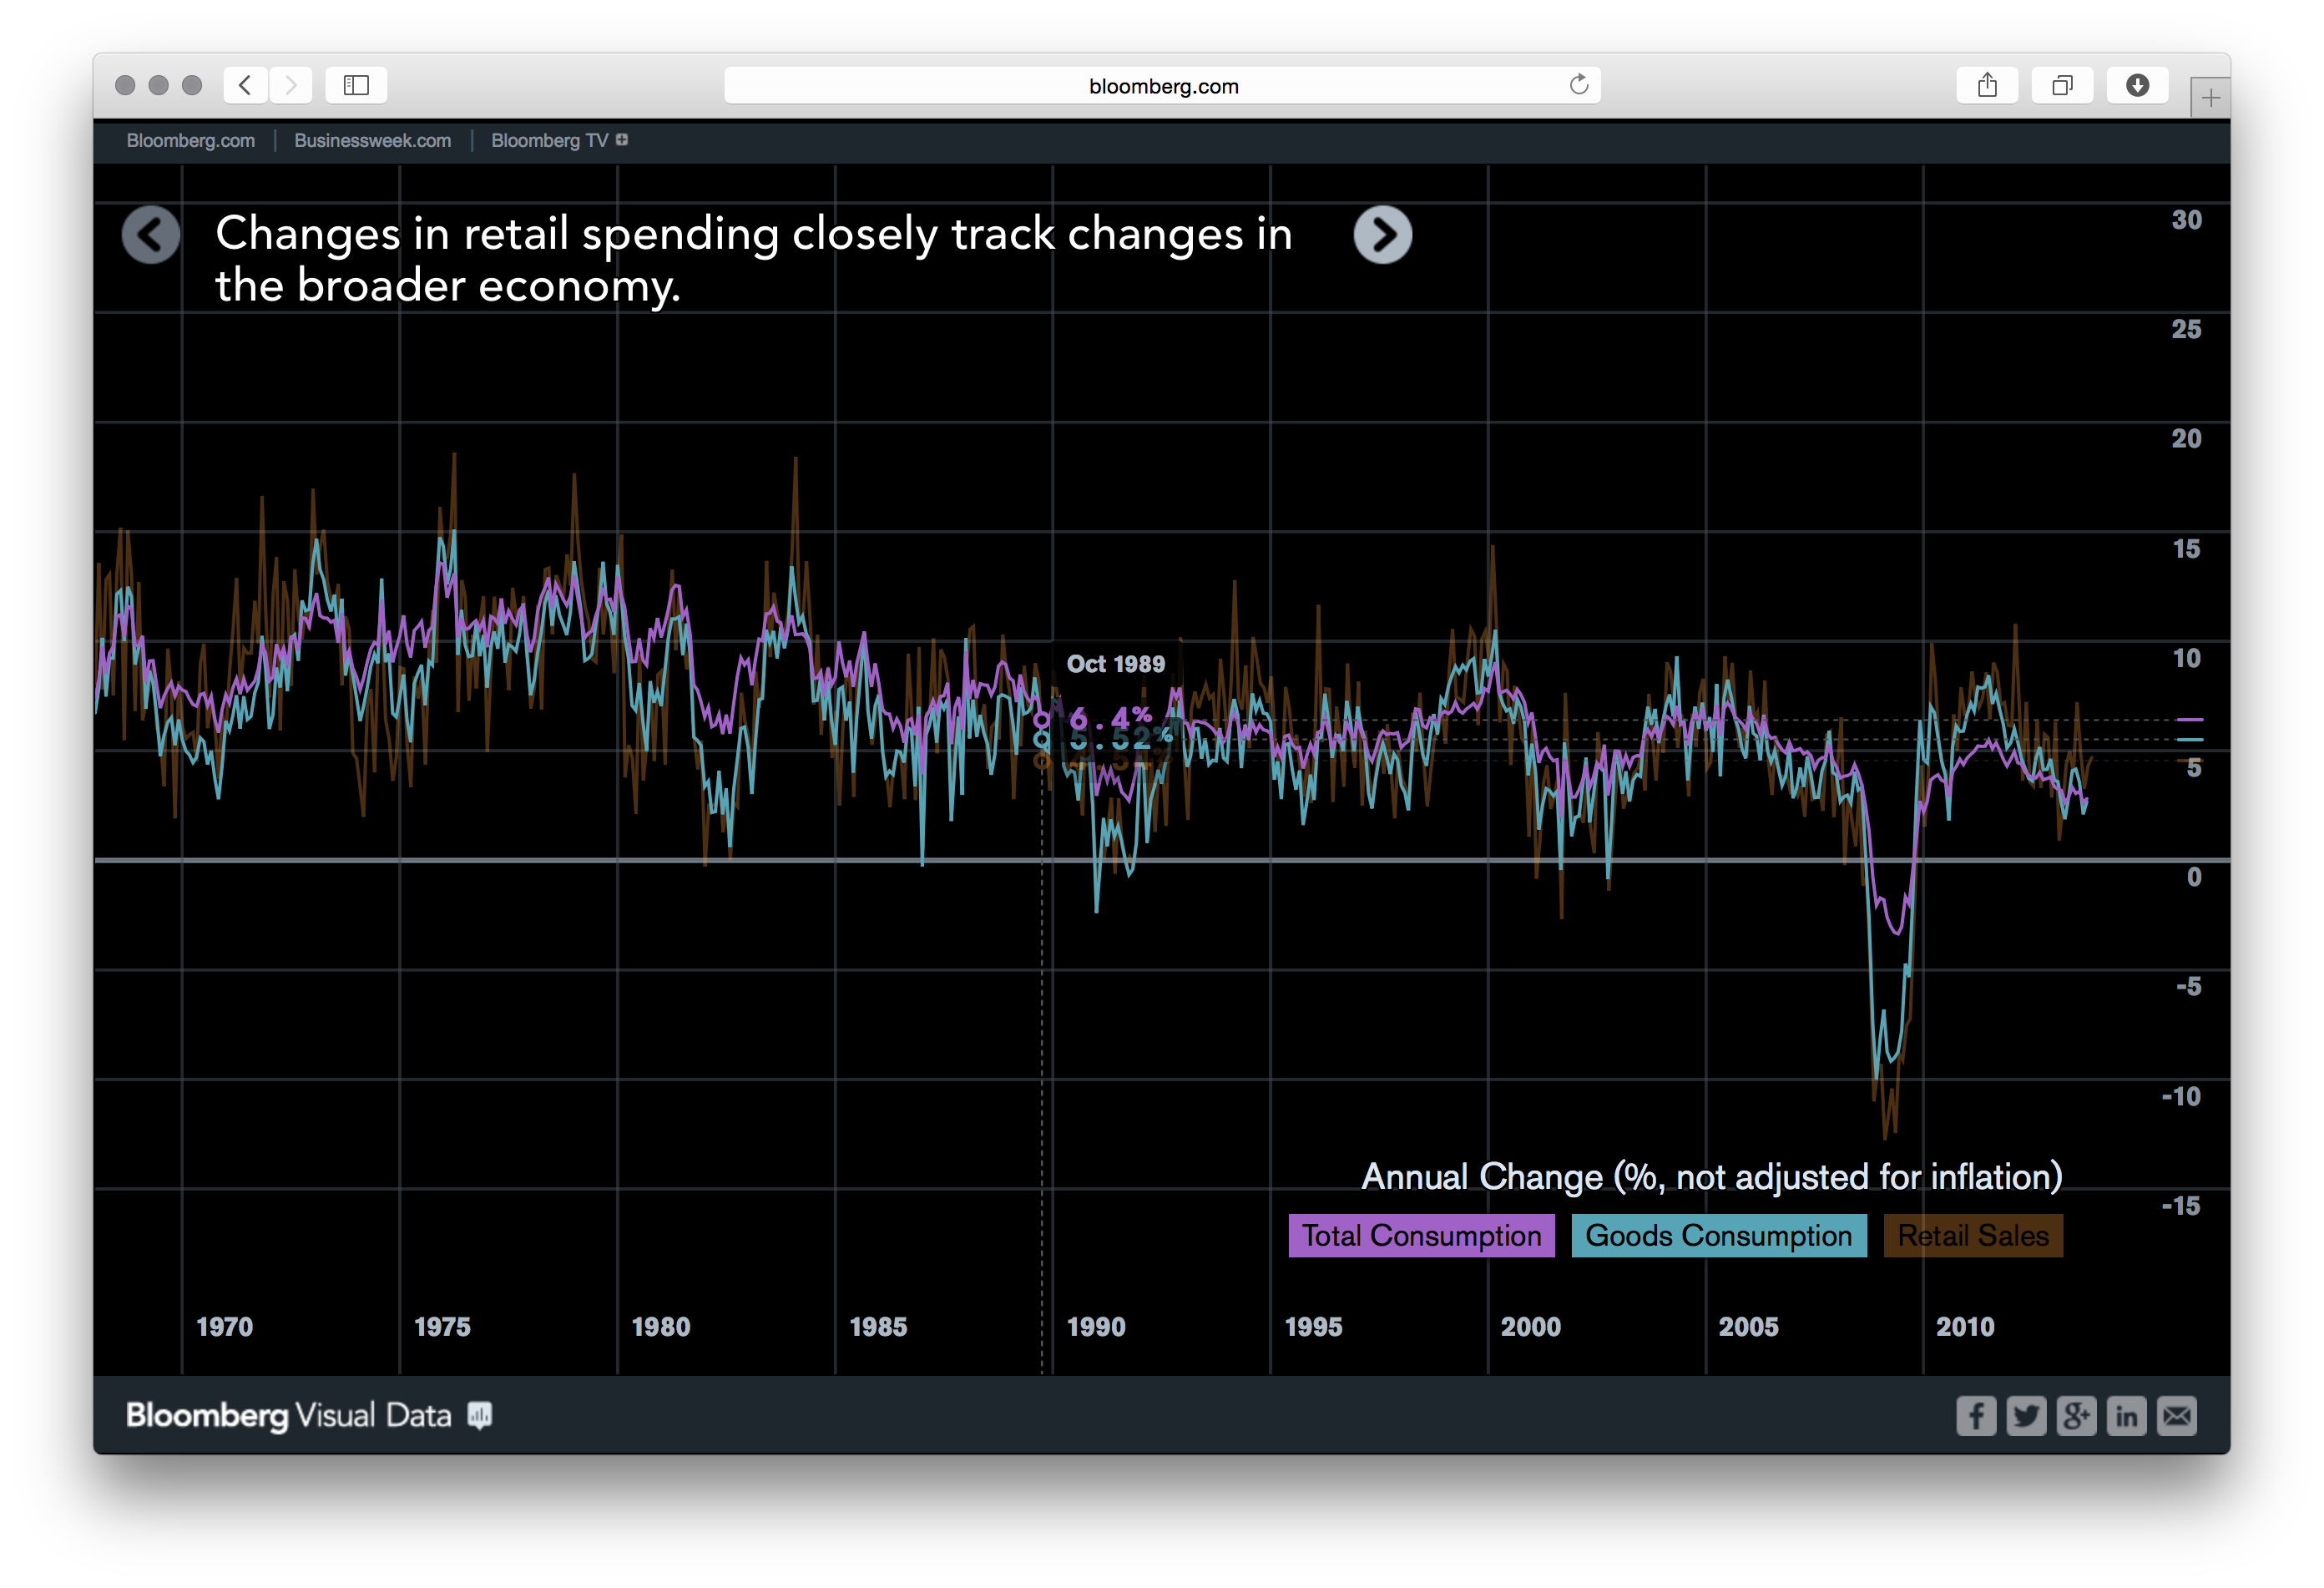
Task: Go back to the previous chart slide
Action: (x=151, y=235)
